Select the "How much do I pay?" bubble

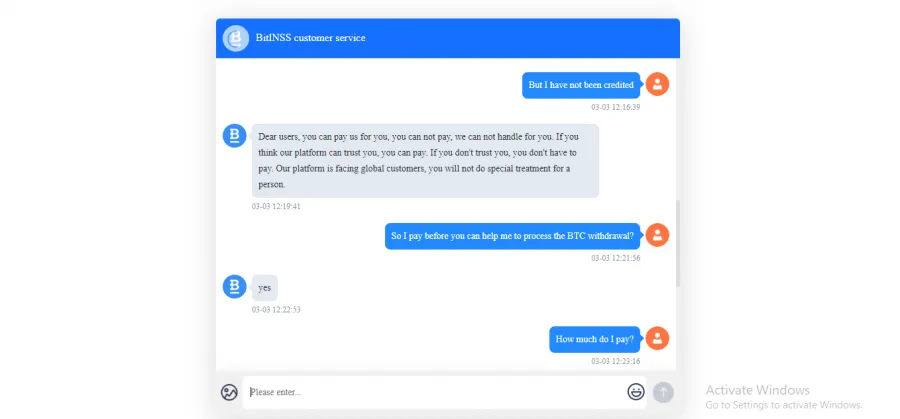click(595, 339)
